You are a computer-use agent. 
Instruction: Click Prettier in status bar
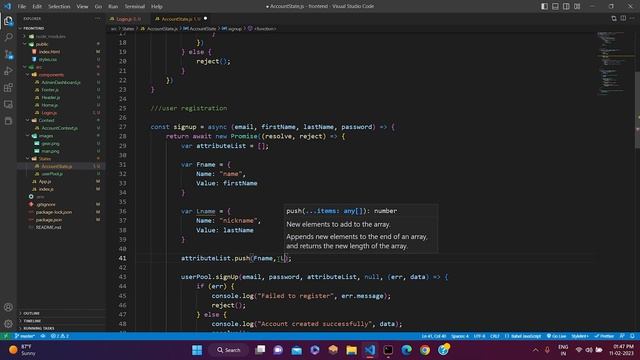tap(604, 336)
